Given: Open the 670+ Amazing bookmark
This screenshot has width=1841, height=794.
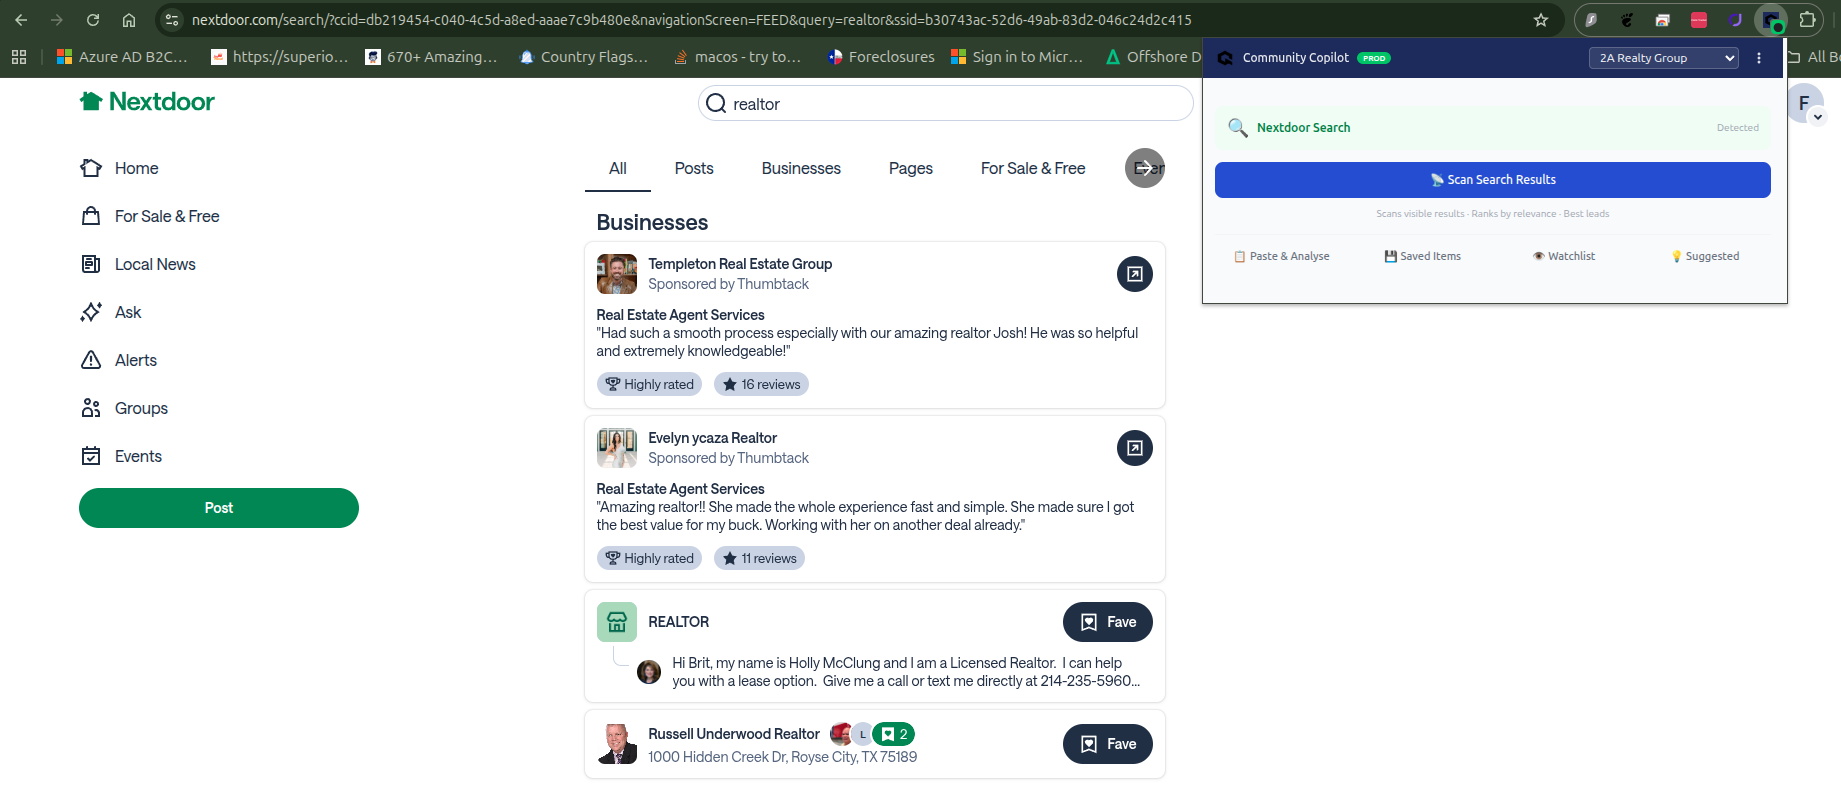Looking at the screenshot, I should pyautogui.click(x=431, y=57).
